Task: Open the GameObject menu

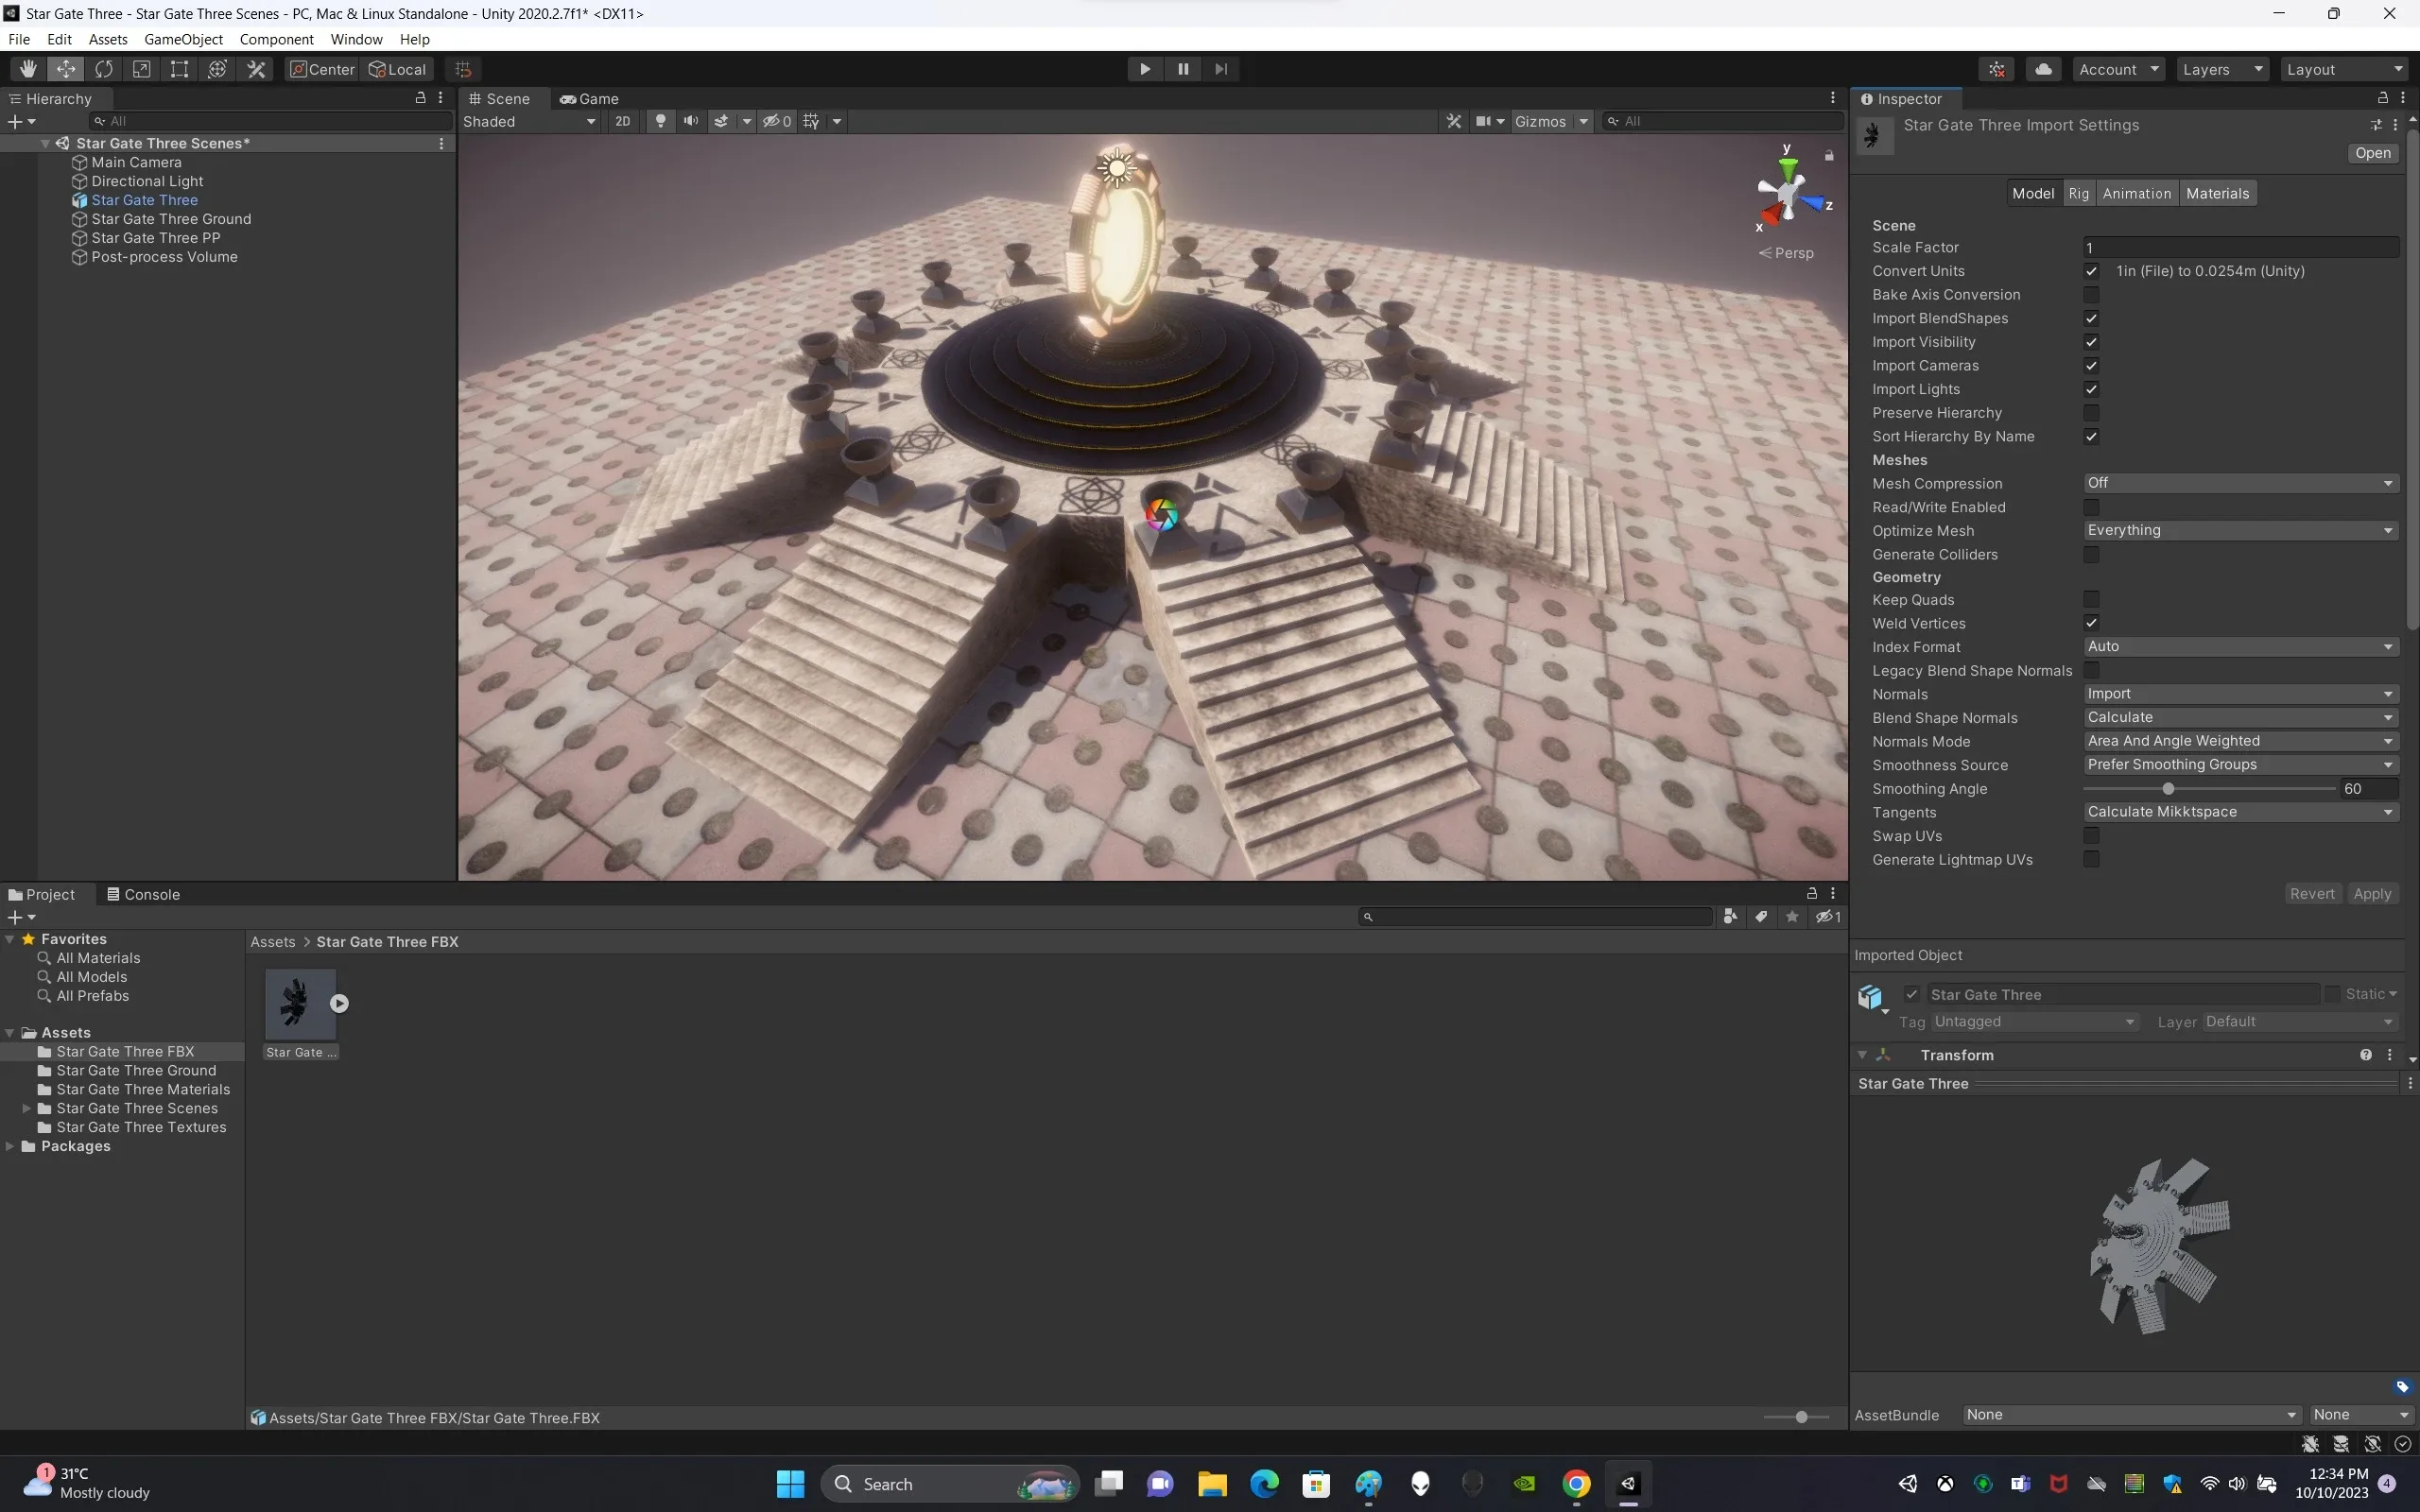Action: (183, 39)
